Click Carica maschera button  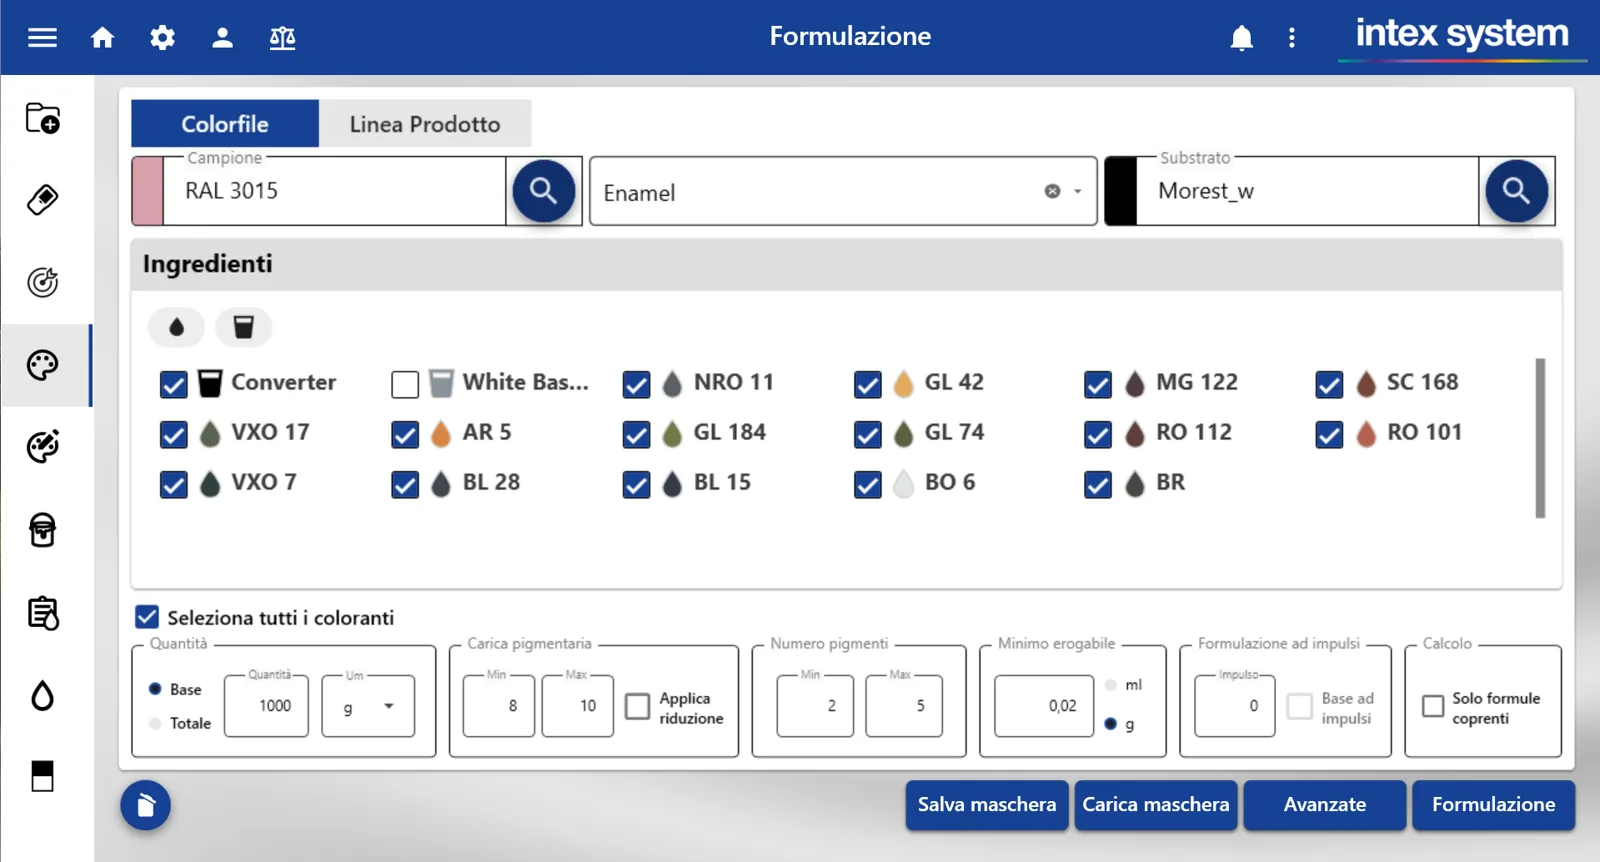click(x=1156, y=805)
